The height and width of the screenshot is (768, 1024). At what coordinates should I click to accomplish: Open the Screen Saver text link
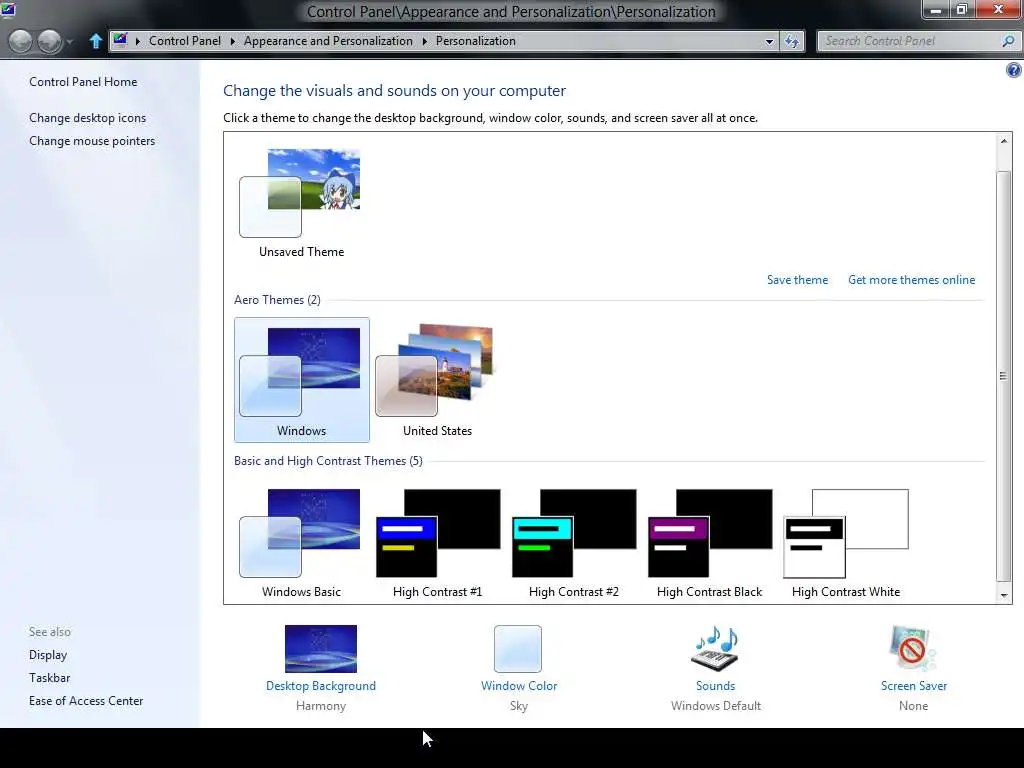click(x=913, y=686)
